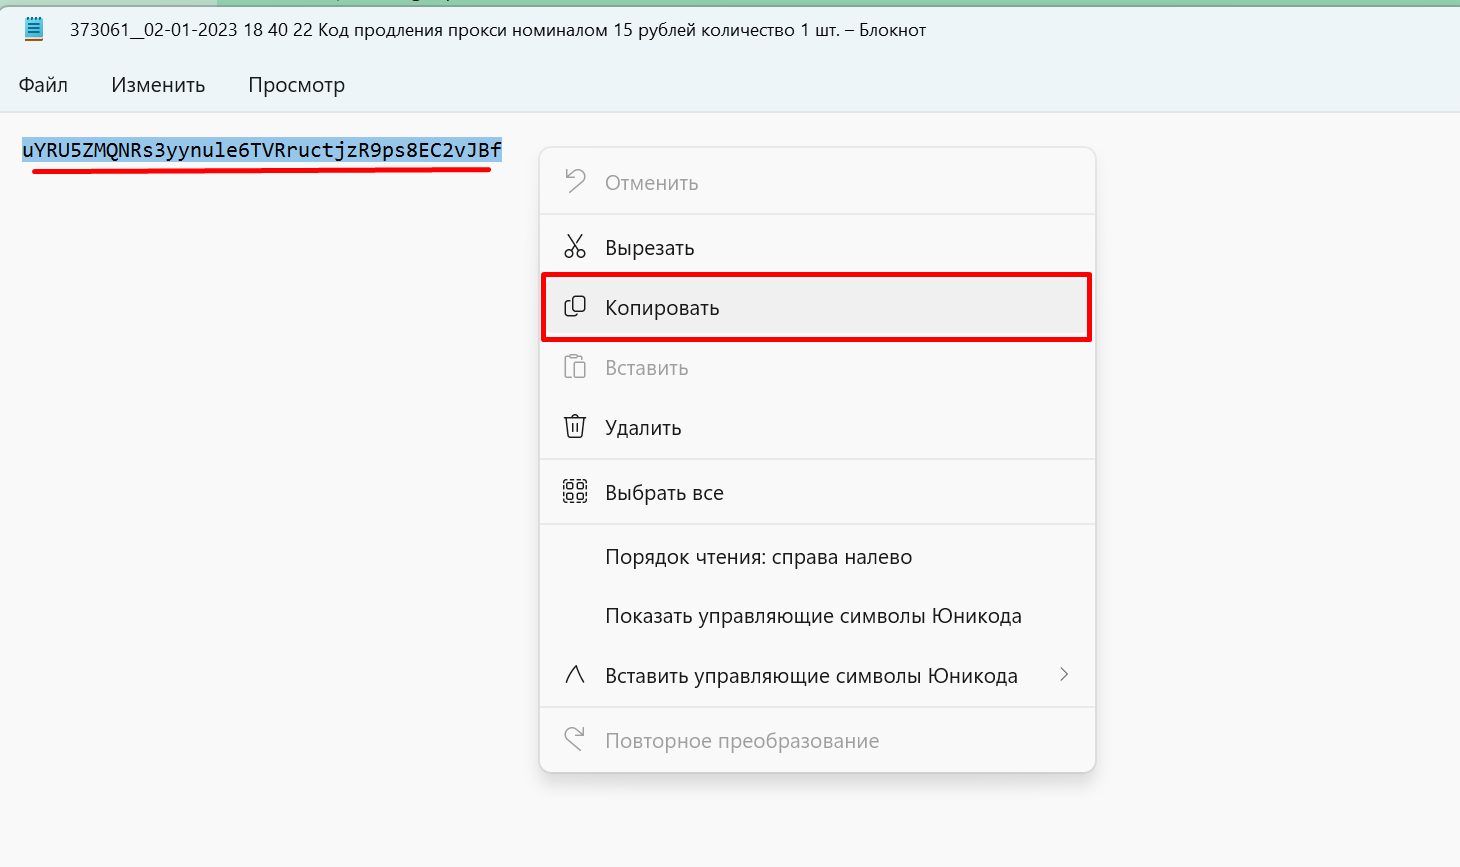Click Выбрать все menu entry
Viewport: 1460px width, 867px height.
(664, 493)
